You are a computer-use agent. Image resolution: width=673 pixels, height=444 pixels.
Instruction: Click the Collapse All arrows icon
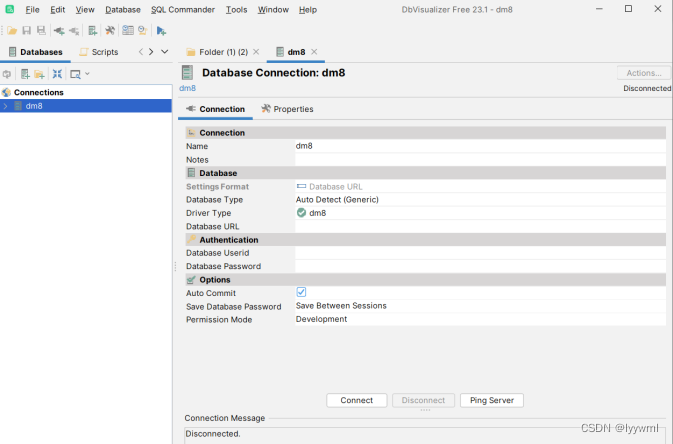pos(57,74)
